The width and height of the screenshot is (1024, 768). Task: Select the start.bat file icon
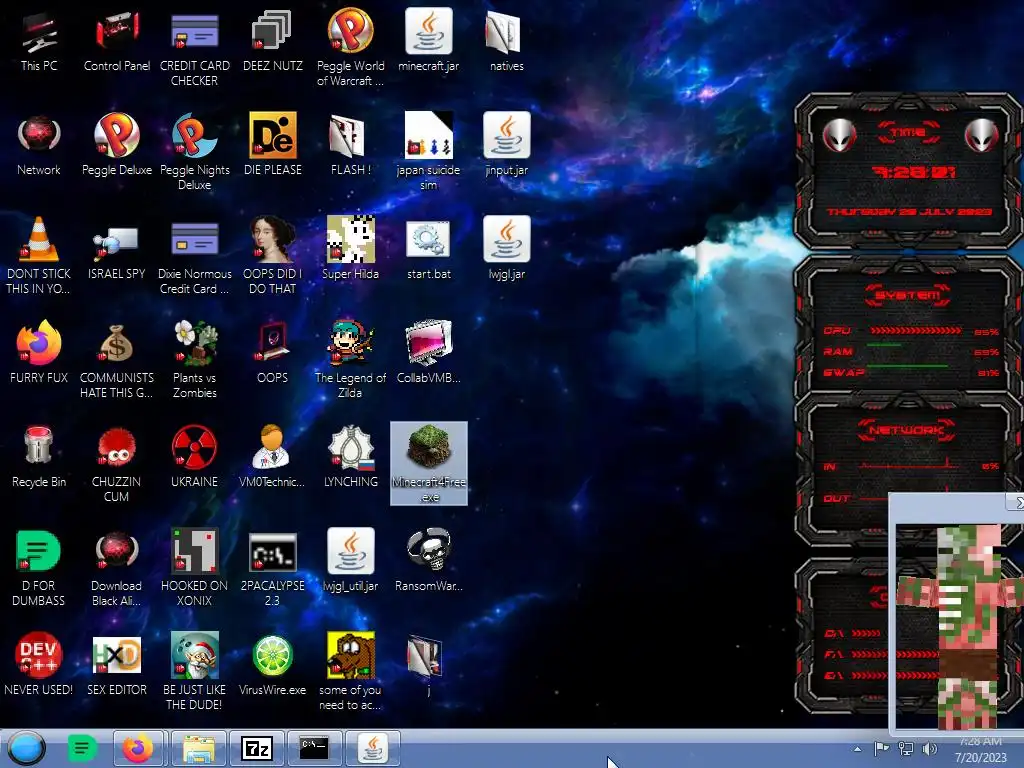pyautogui.click(x=428, y=240)
